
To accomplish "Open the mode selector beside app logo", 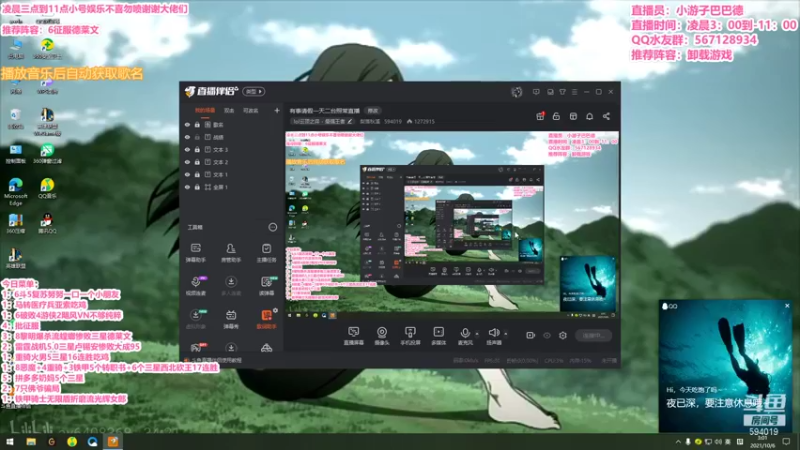I will 254,92.
